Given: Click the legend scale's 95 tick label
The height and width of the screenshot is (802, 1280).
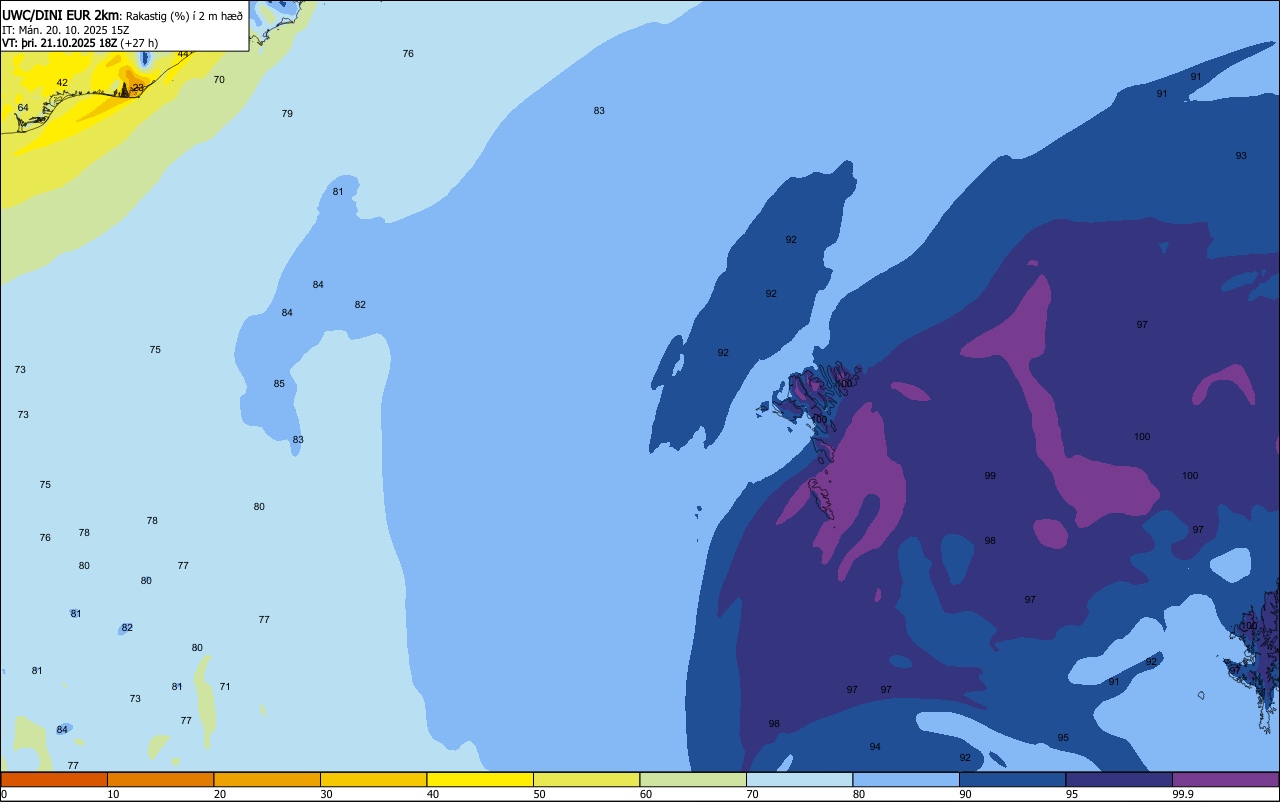Looking at the screenshot, I should (x=1072, y=794).
